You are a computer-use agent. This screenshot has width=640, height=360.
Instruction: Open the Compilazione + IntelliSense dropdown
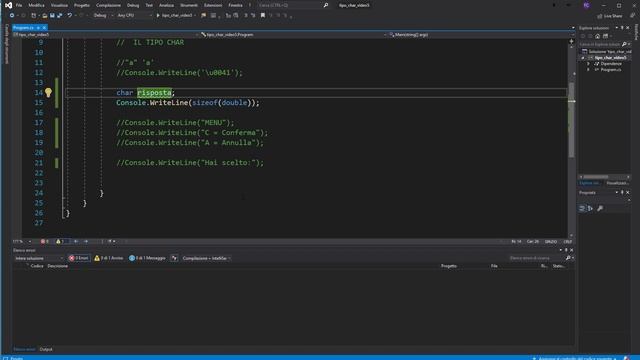click(x=207, y=258)
